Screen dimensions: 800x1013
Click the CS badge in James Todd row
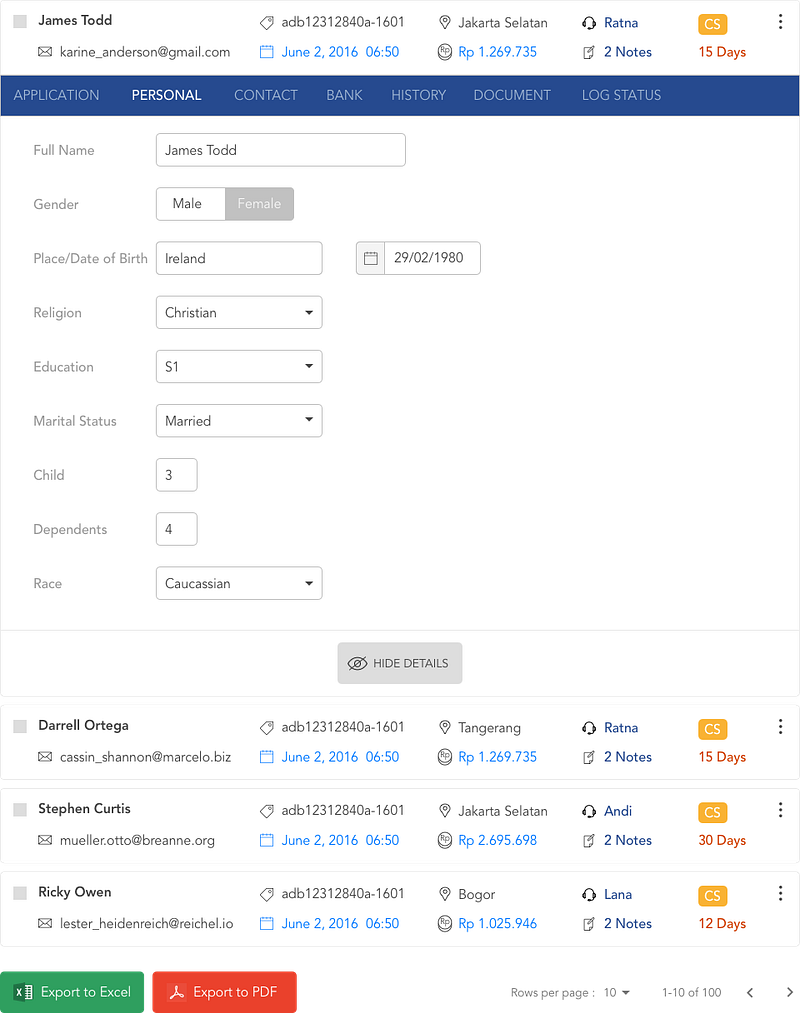pos(712,24)
